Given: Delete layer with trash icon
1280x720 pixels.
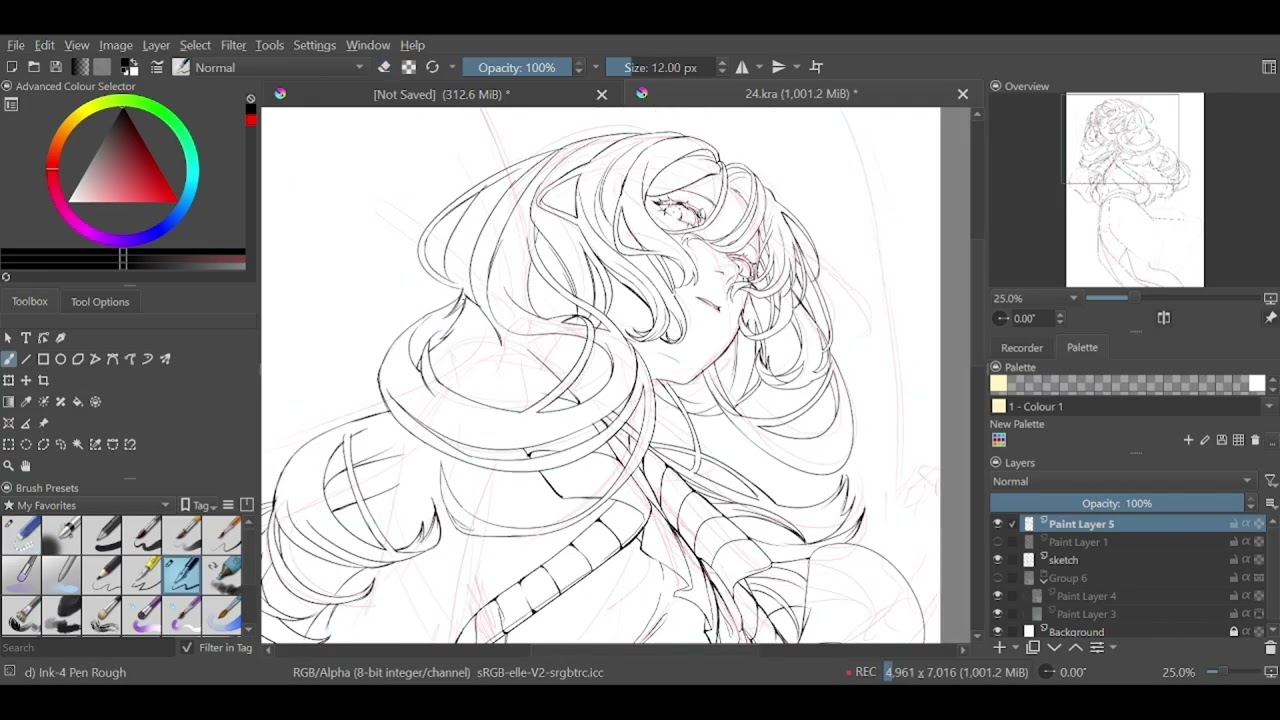Looking at the screenshot, I should 1270,648.
